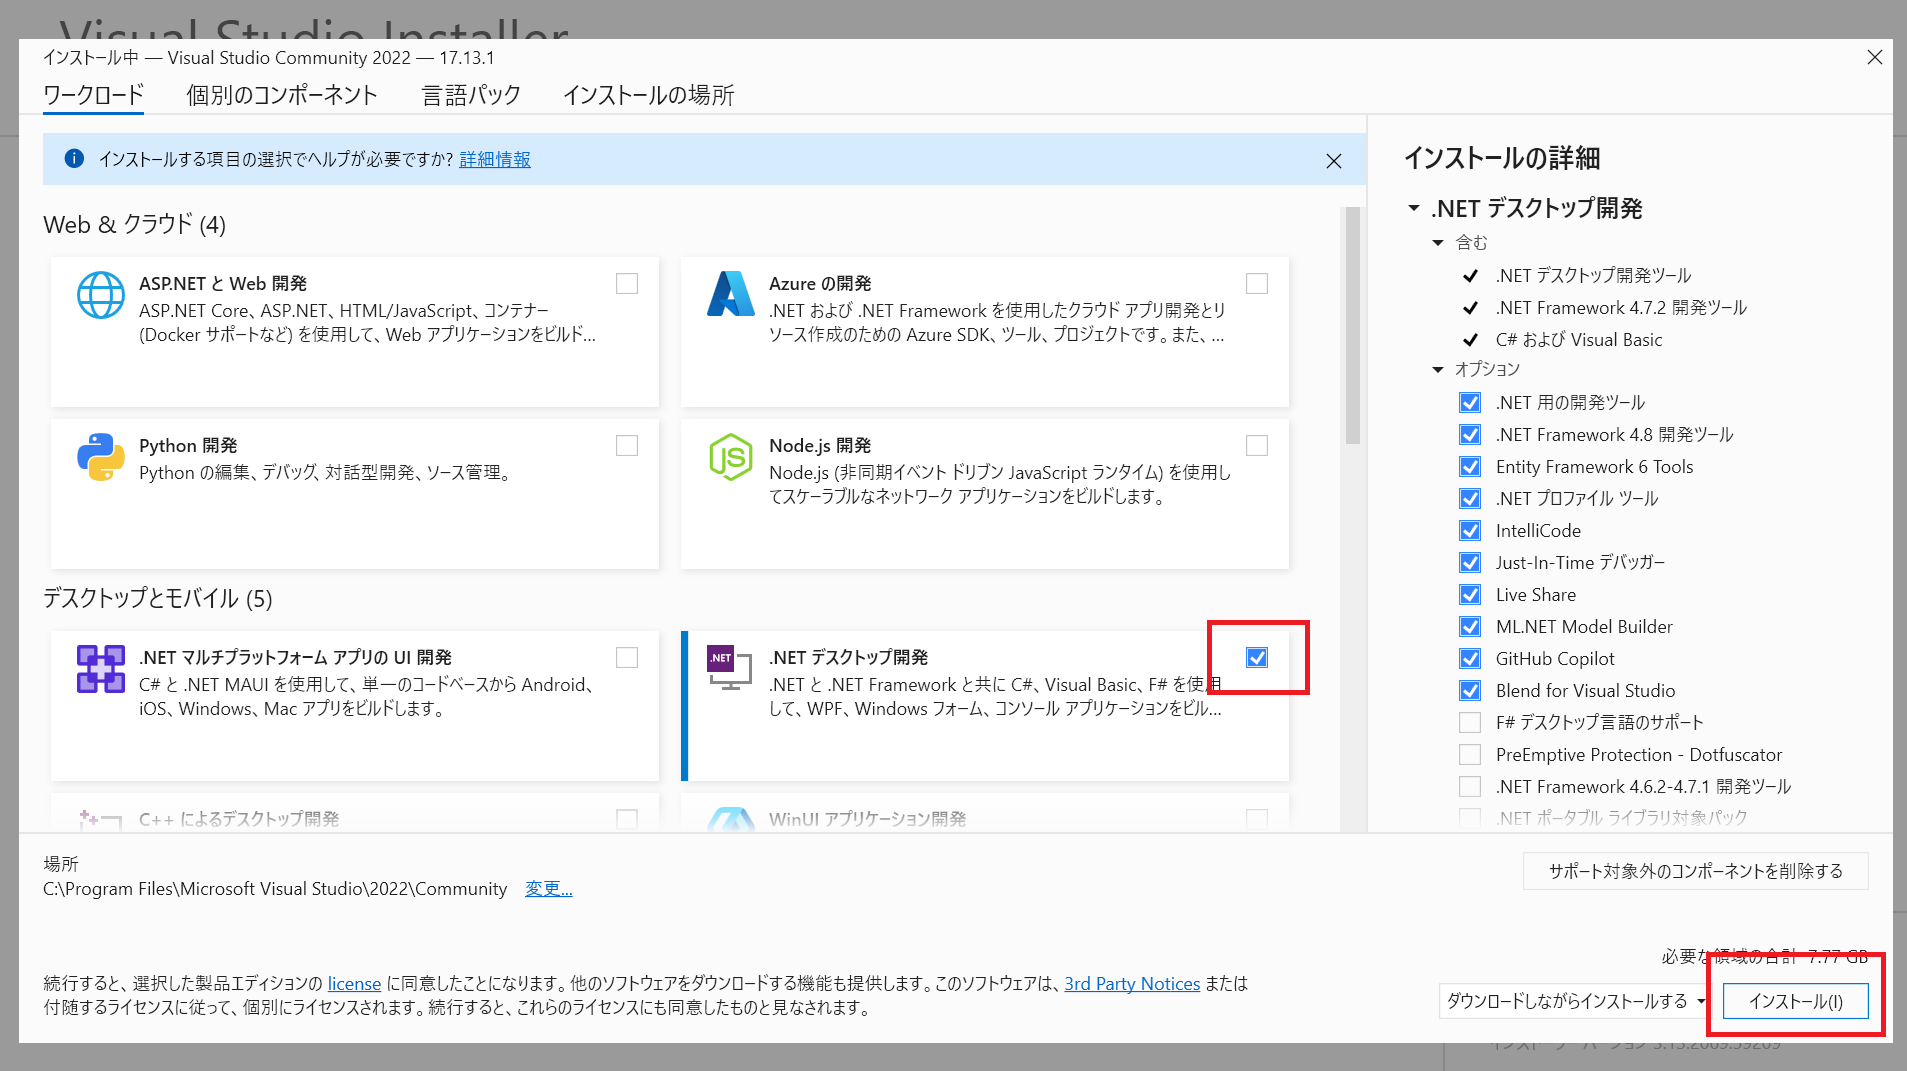Screen dimensions: 1907x1071
Task: Open the 3rd Party Notices link
Action: pyautogui.click(x=1132, y=984)
